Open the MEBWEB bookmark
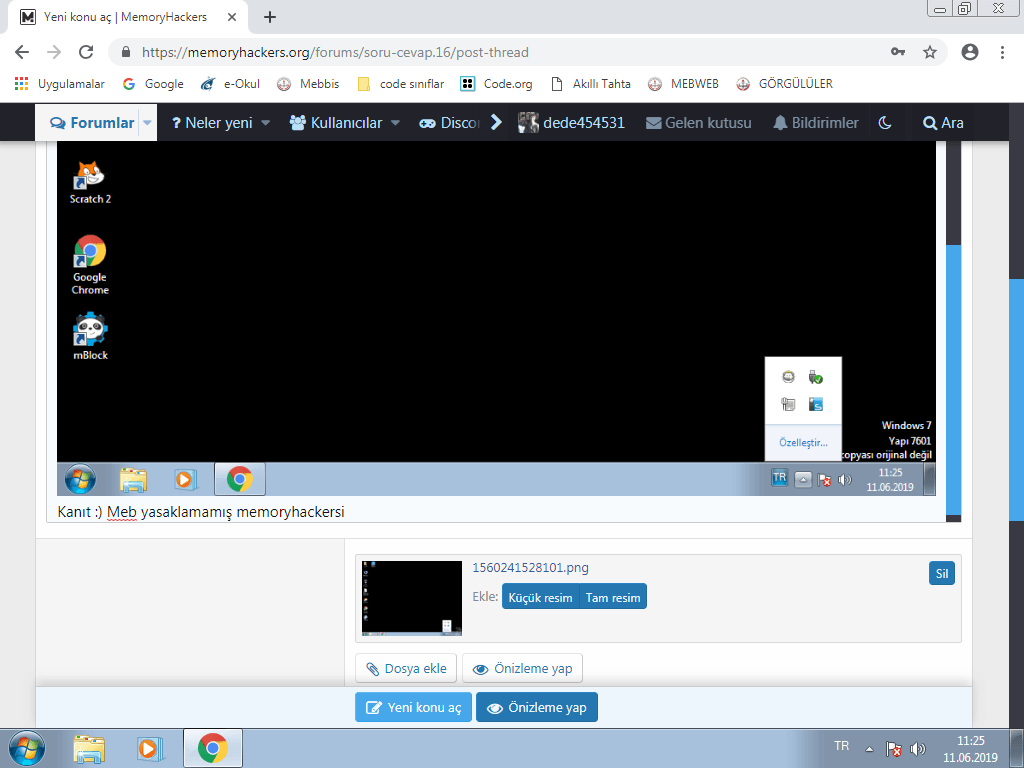The width and height of the screenshot is (1024, 768). coord(683,84)
